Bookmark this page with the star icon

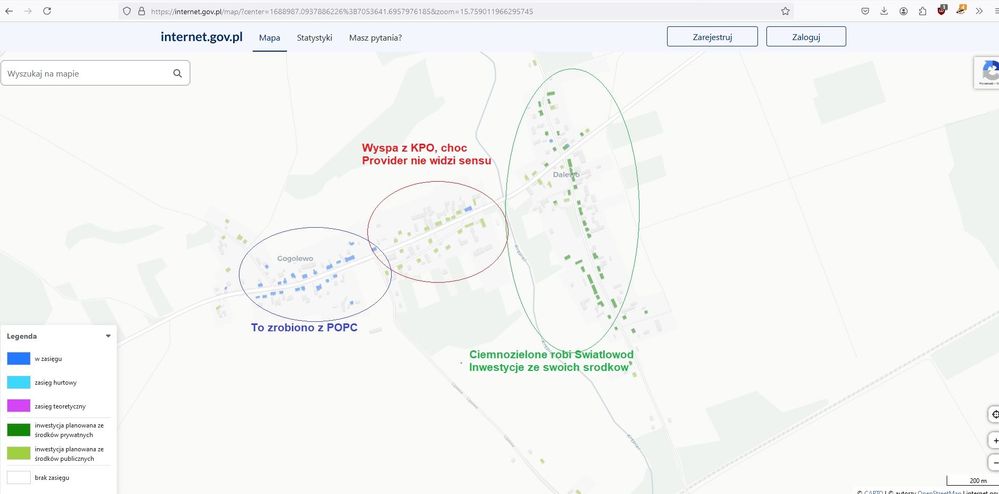(785, 11)
